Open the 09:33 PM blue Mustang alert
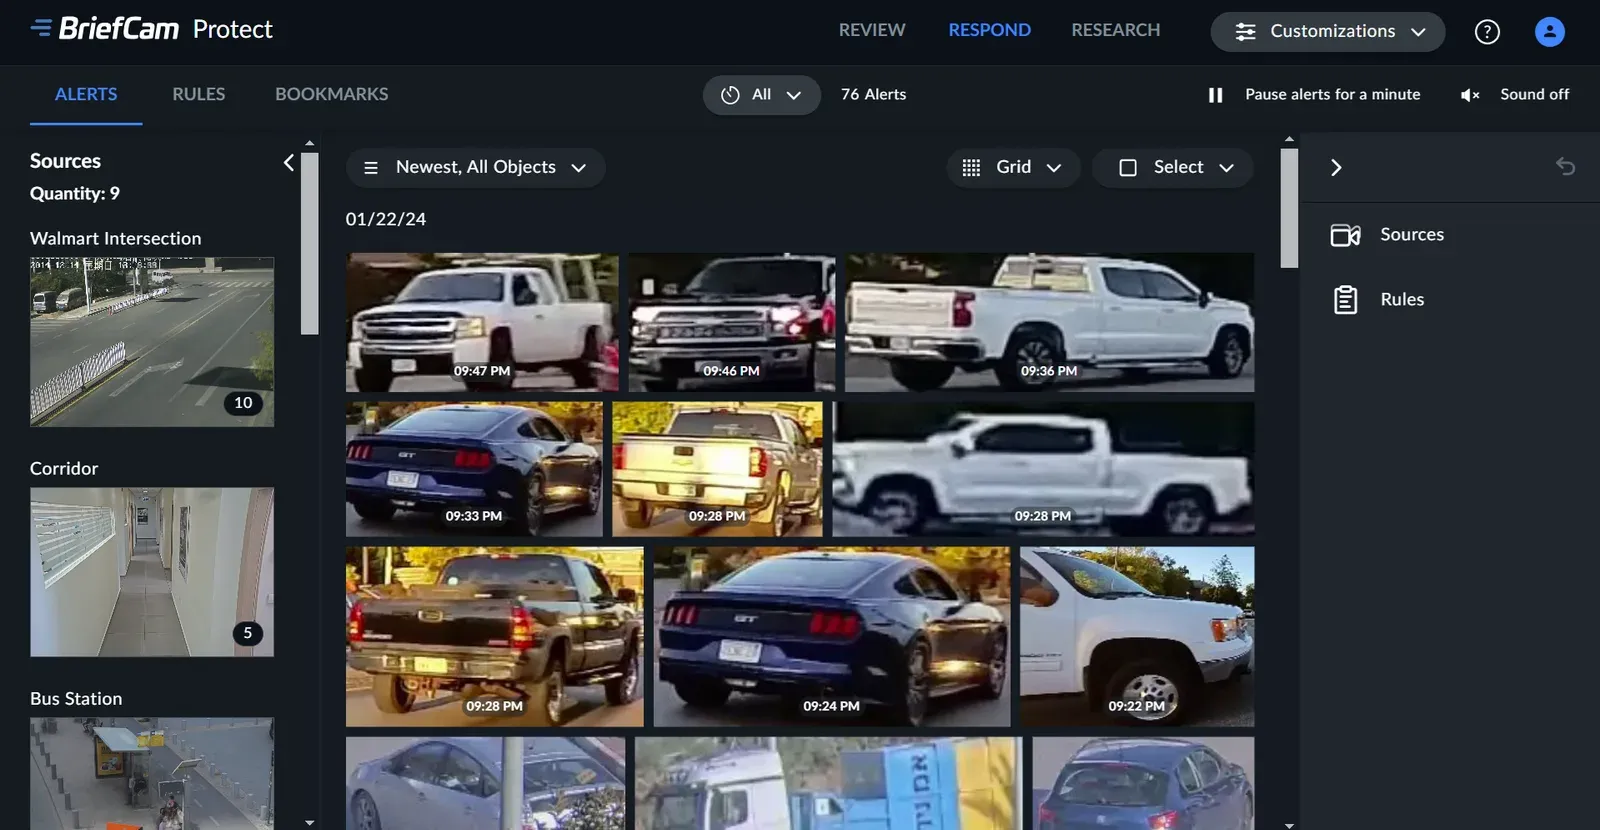The width and height of the screenshot is (1600, 830). (x=474, y=470)
